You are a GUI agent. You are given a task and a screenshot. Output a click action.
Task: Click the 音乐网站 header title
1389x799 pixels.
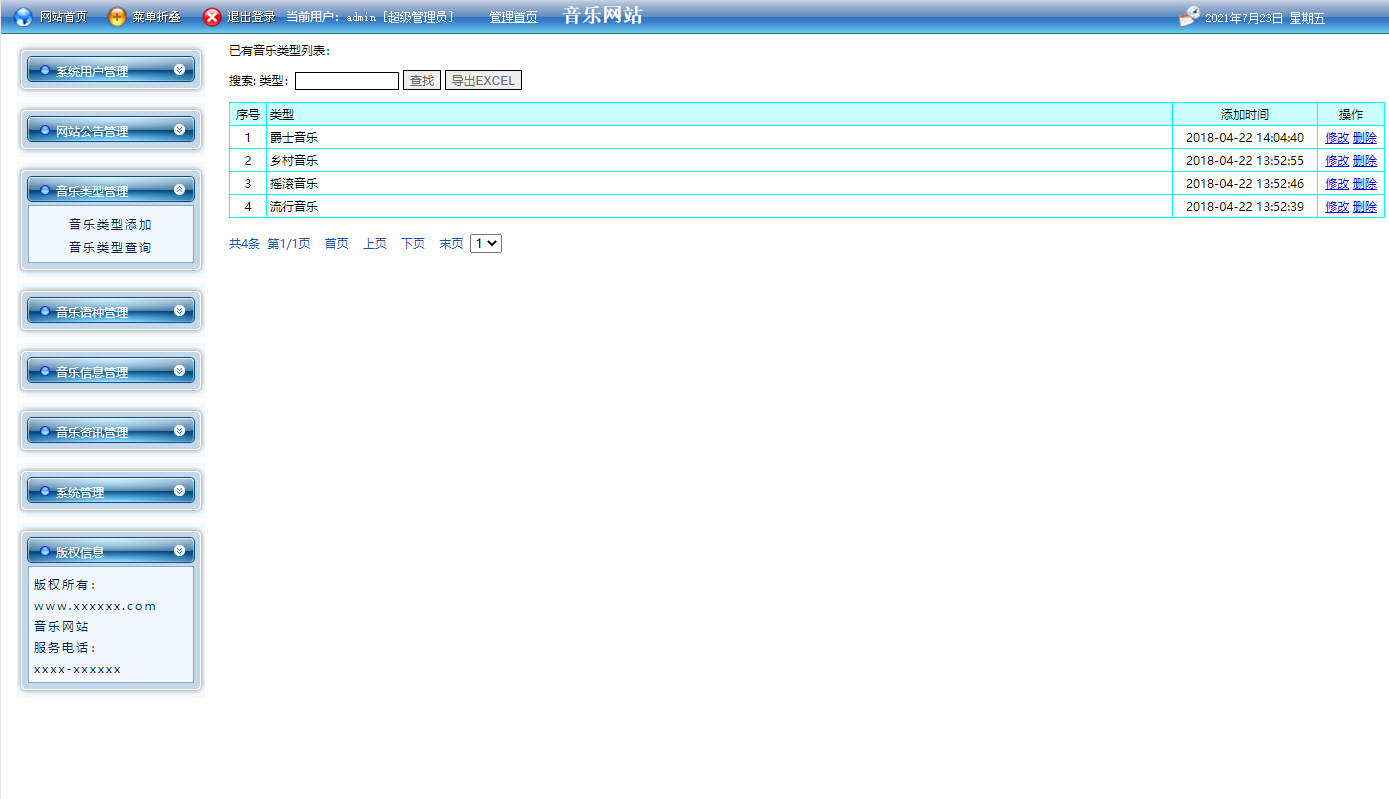click(x=603, y=16)
